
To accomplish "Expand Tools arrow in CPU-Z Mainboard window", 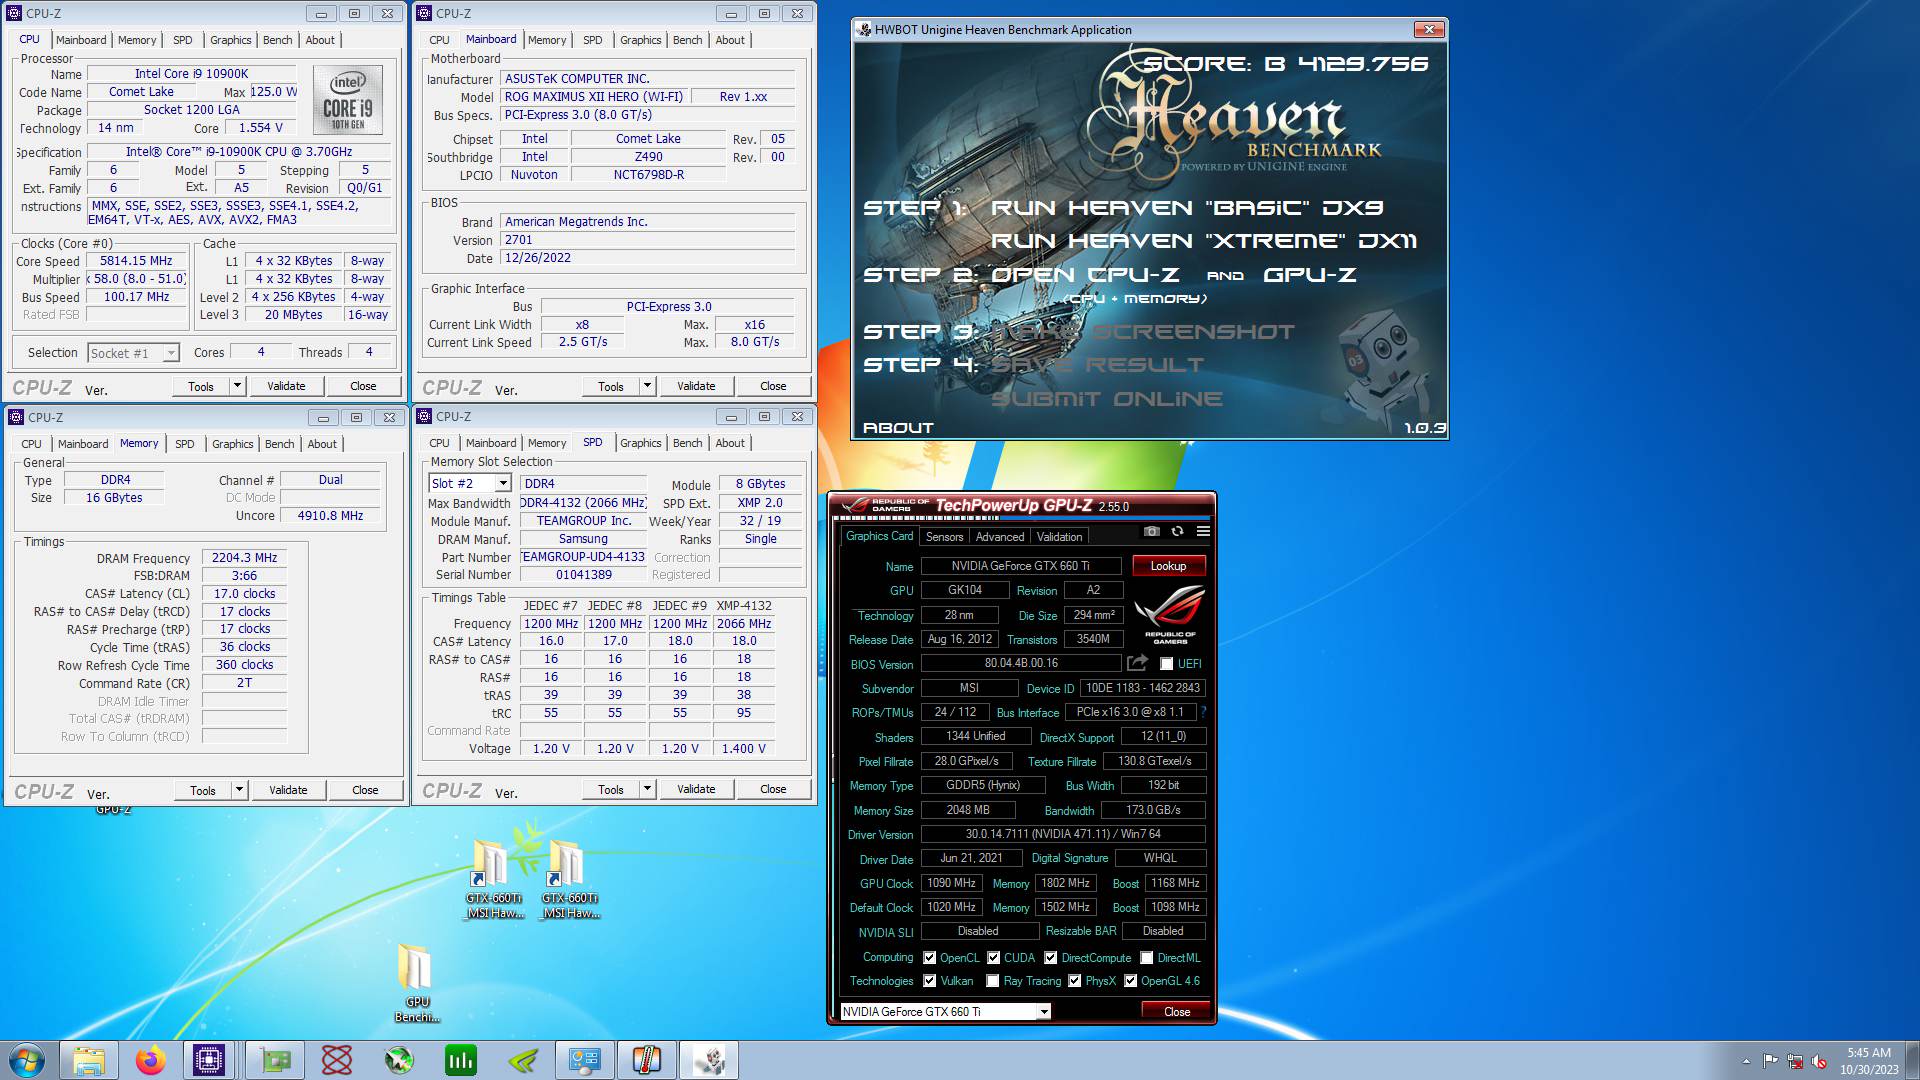I will pyautogui.click(x=647, y=386).
